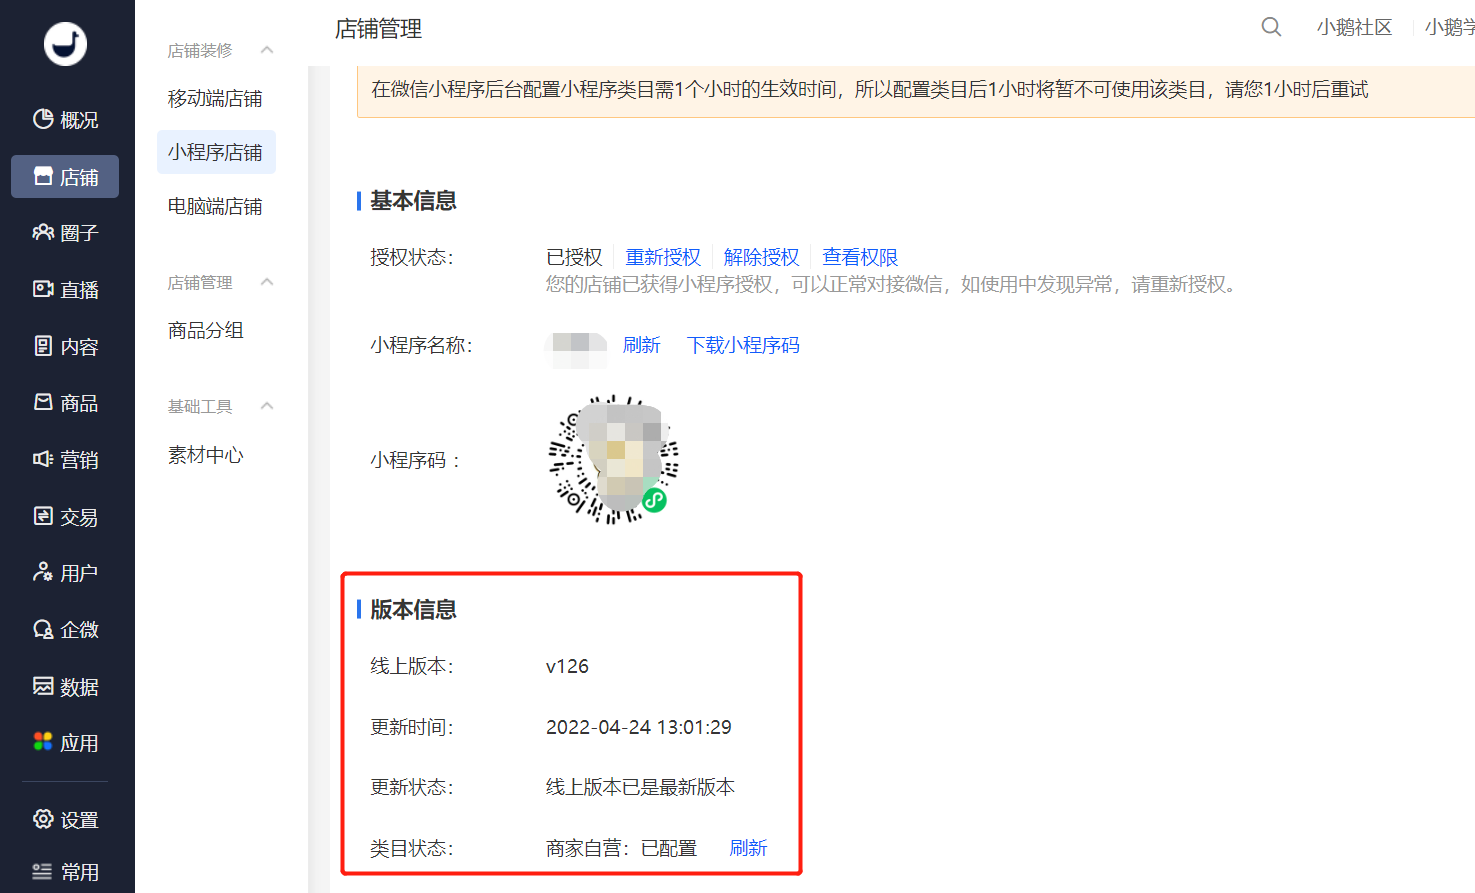The height and width of the screenshot is (893, 1475).
Task: Open the 概况 overview icon in sidebar
Action: click(43, 119)
